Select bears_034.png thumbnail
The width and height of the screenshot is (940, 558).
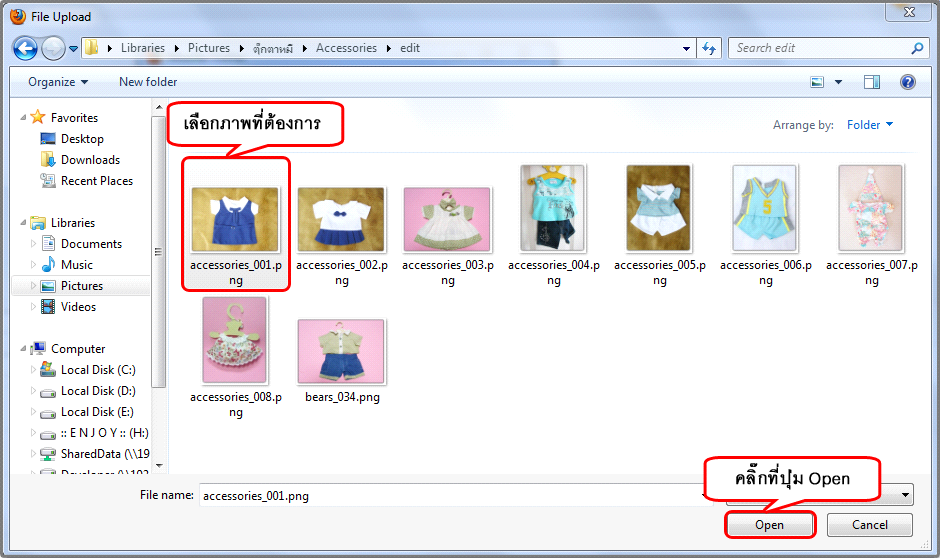tap(341, 351)
